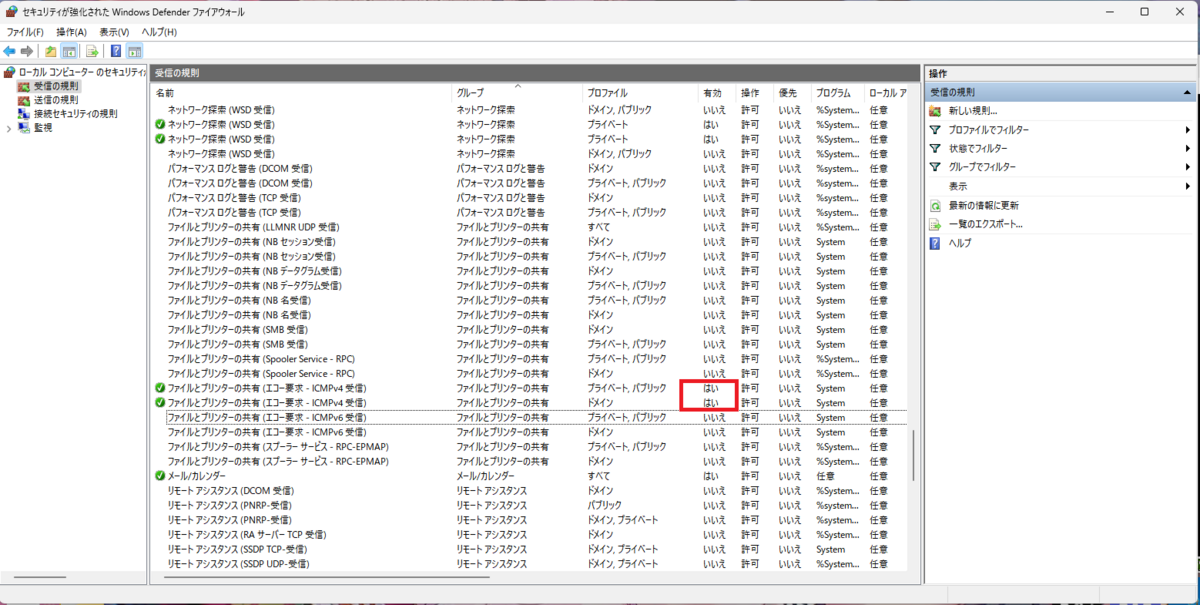Click the 新しい規則 icon in action pane
The image size is (1200, 605).
pos(935,111)
